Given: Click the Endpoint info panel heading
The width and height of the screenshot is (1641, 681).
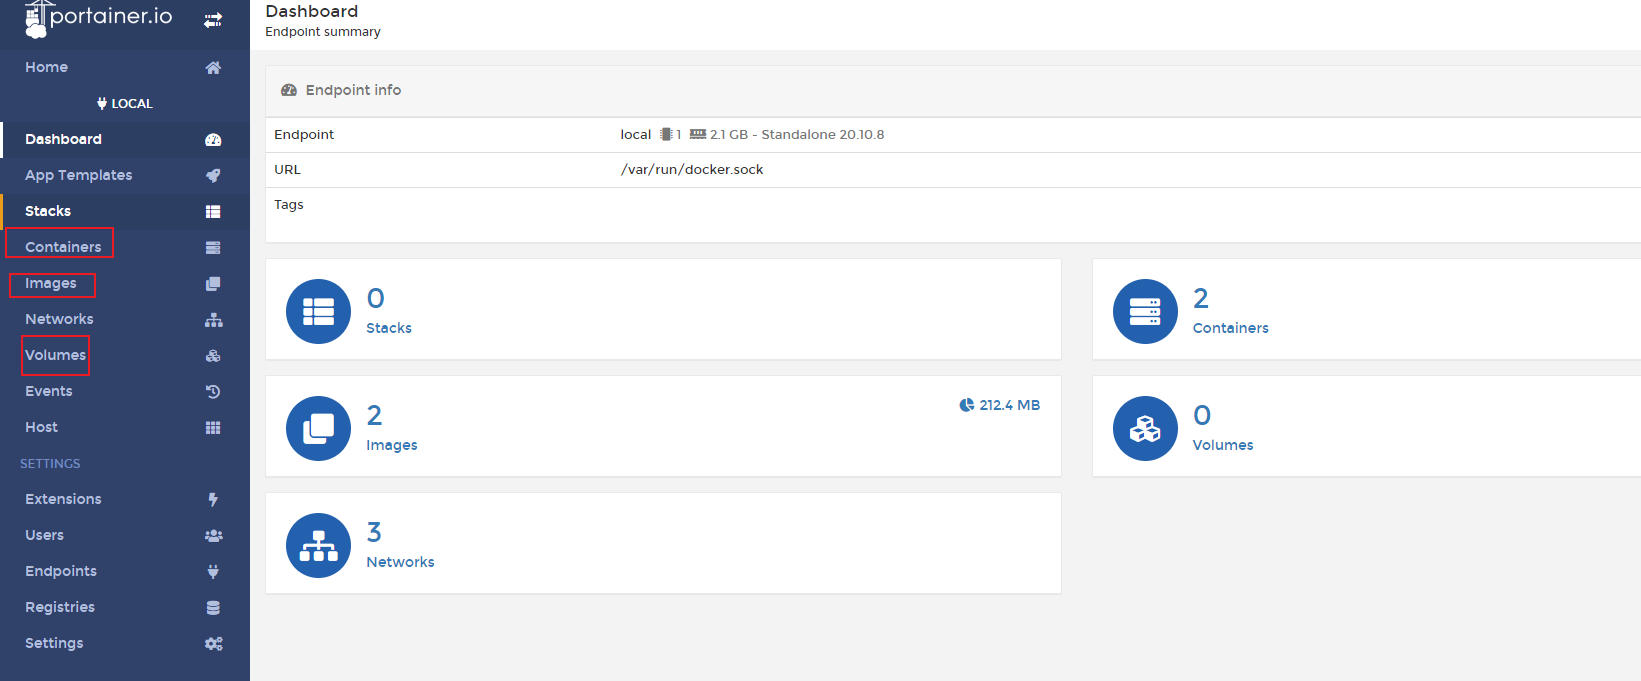Looking at the screenshot, I should (x=353, y=90).
